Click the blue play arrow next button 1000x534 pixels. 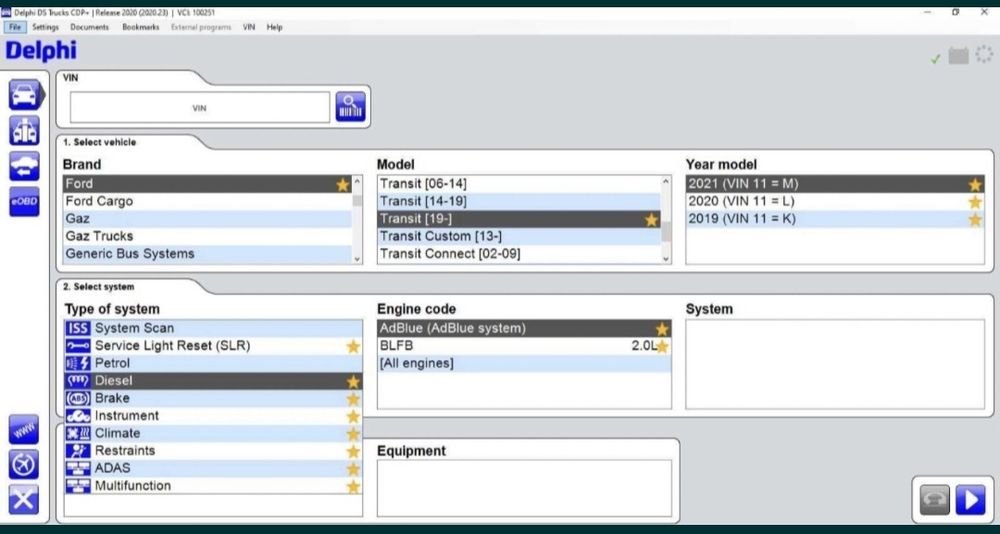(x=970, y=500)
